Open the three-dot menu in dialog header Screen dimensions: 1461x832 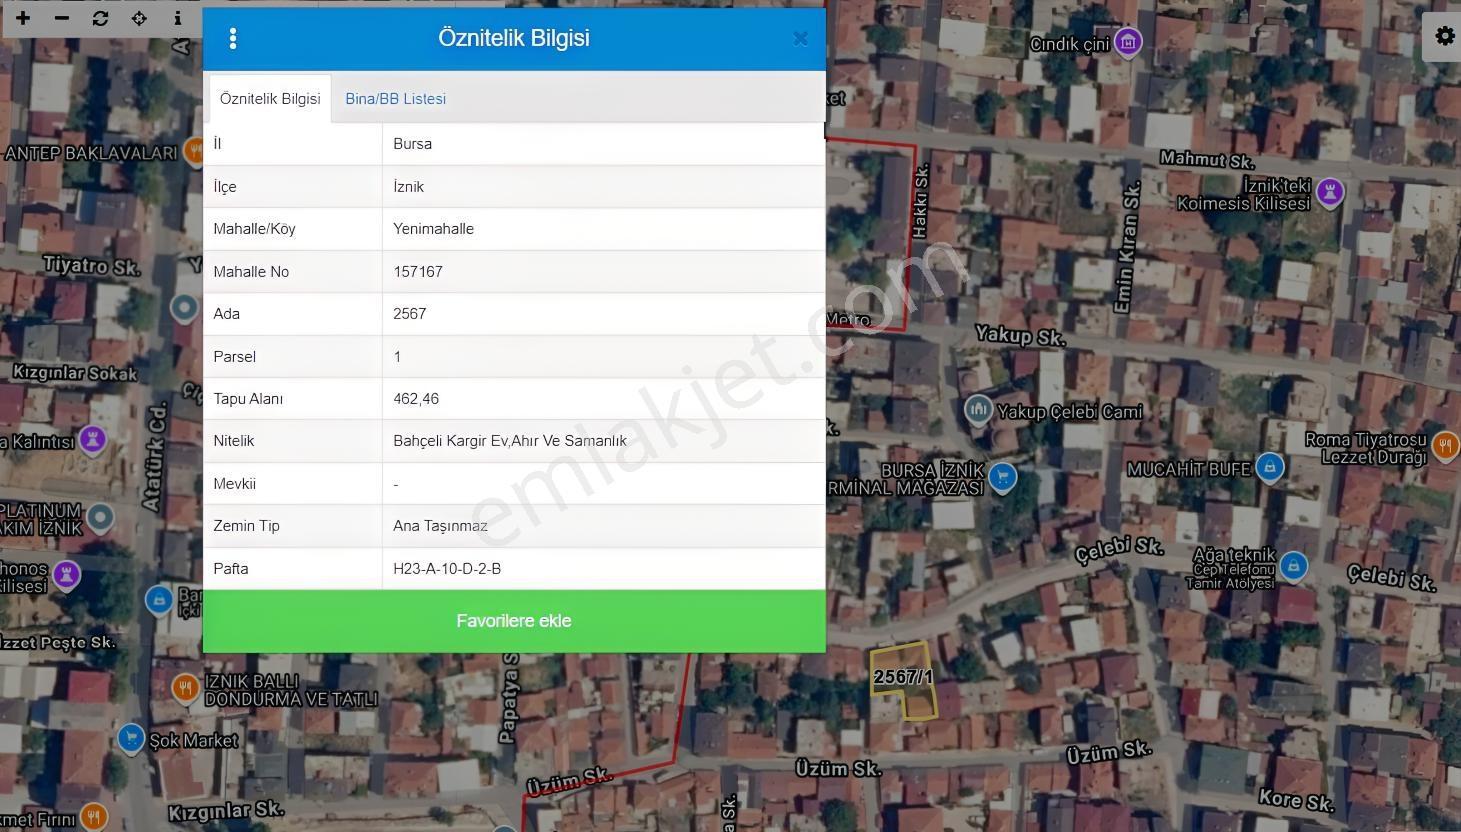[233, 38]
